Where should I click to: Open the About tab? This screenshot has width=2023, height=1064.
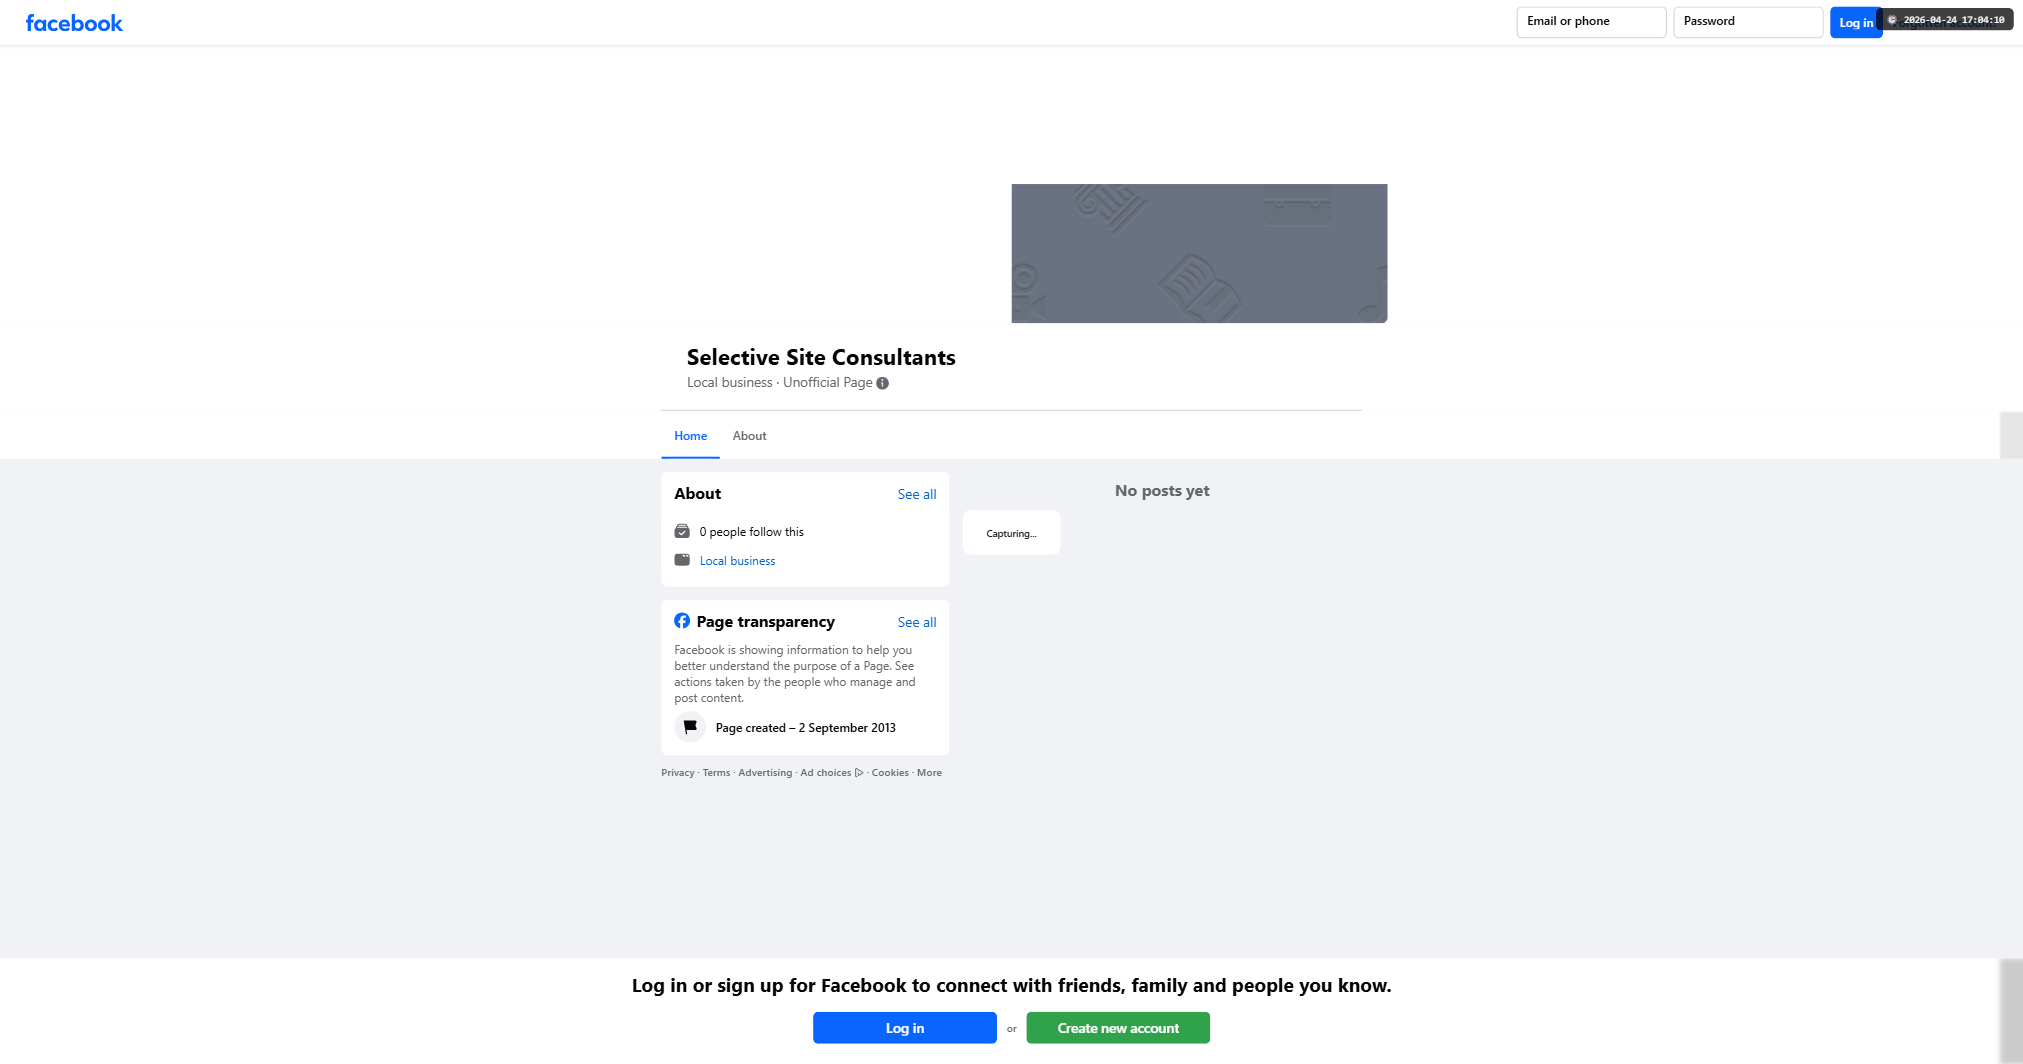tap(749, 436)
